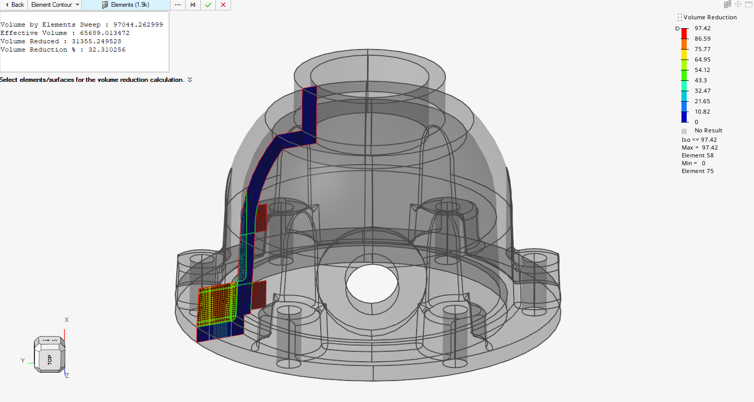Click the legend iso slider marker at top

pyautogui.click(x=677, y=28)
